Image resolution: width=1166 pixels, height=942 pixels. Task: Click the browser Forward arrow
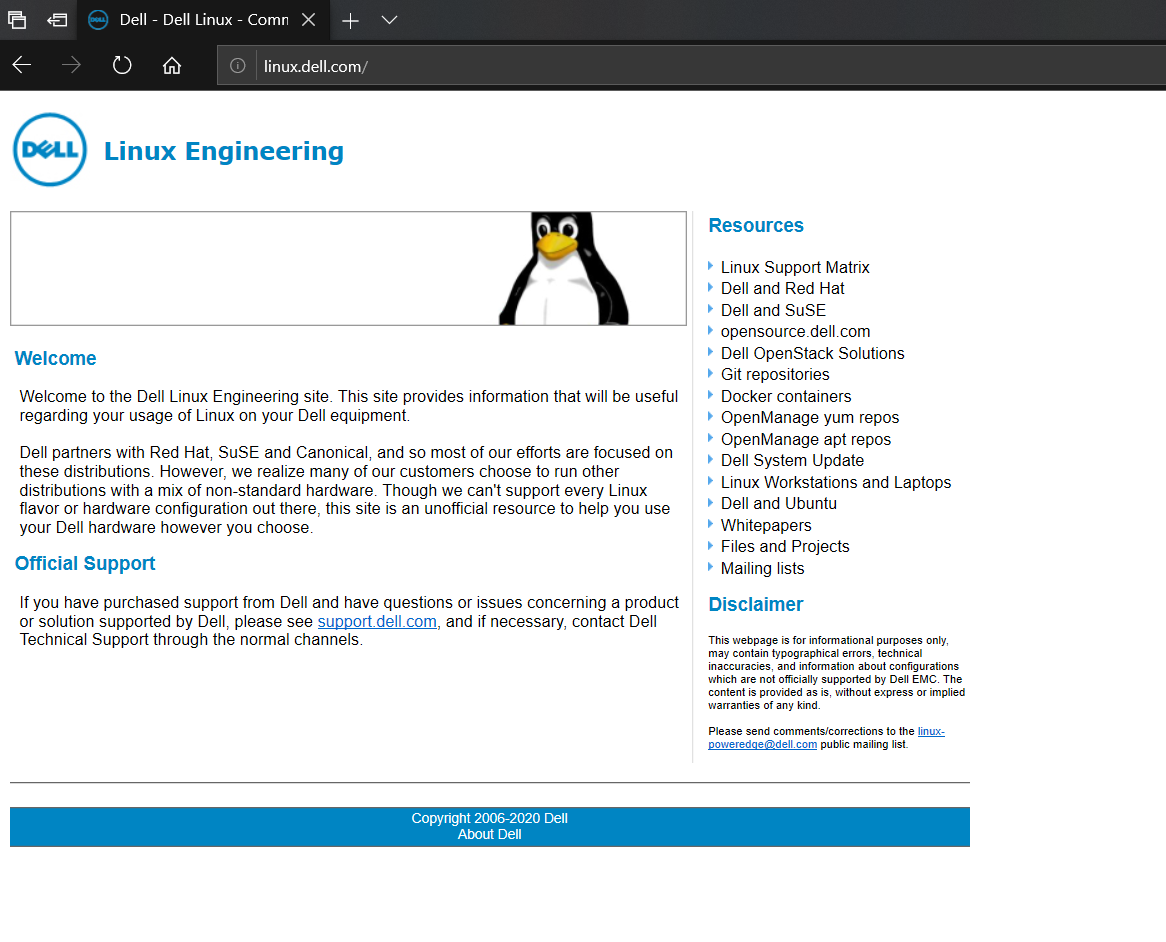tap(71, 65)
